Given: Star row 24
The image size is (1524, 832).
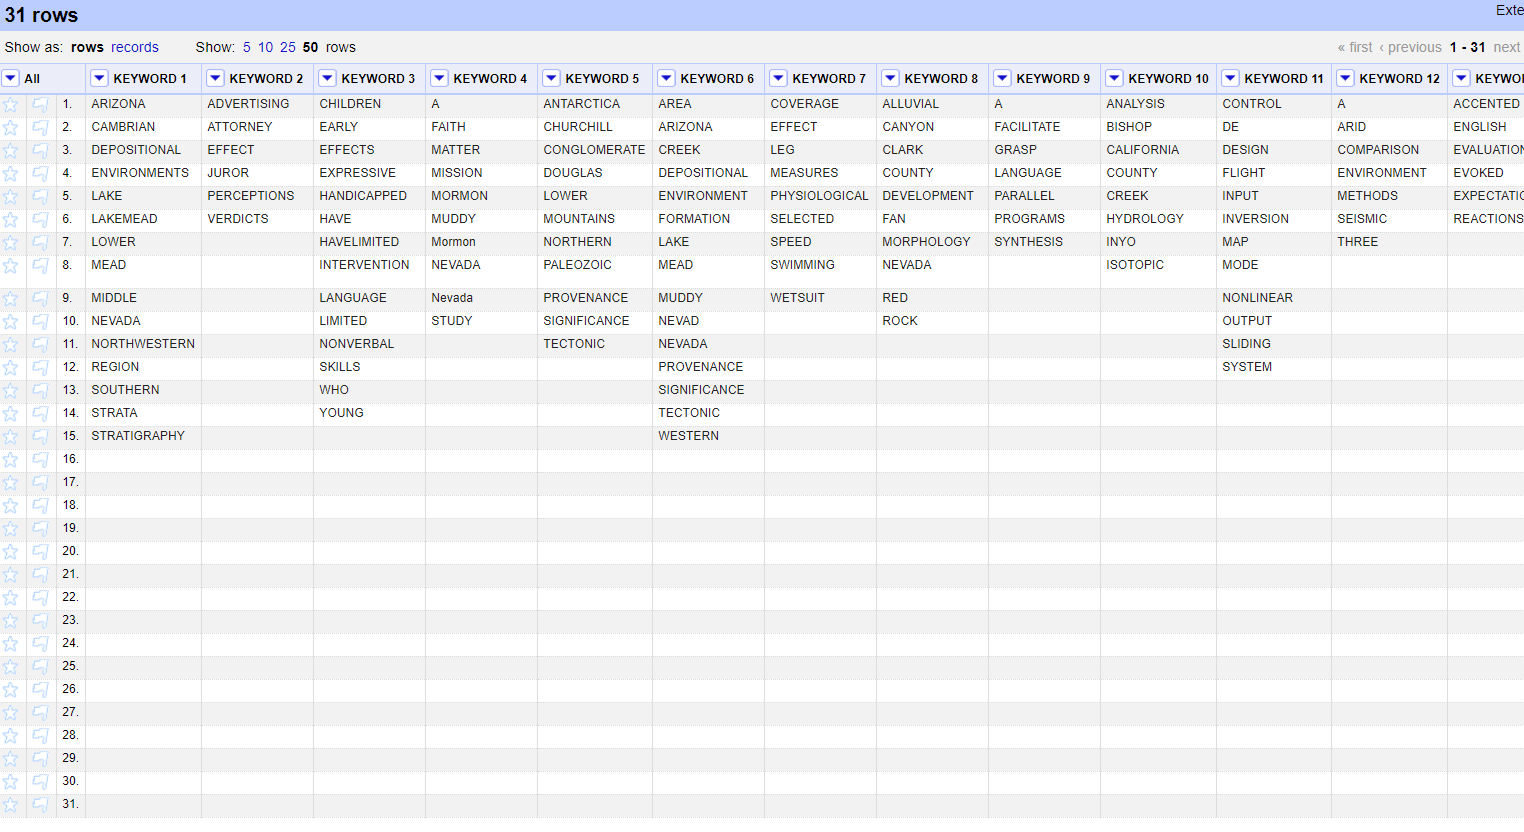Looking at the screenshot, I should click(x=10, y=643).
